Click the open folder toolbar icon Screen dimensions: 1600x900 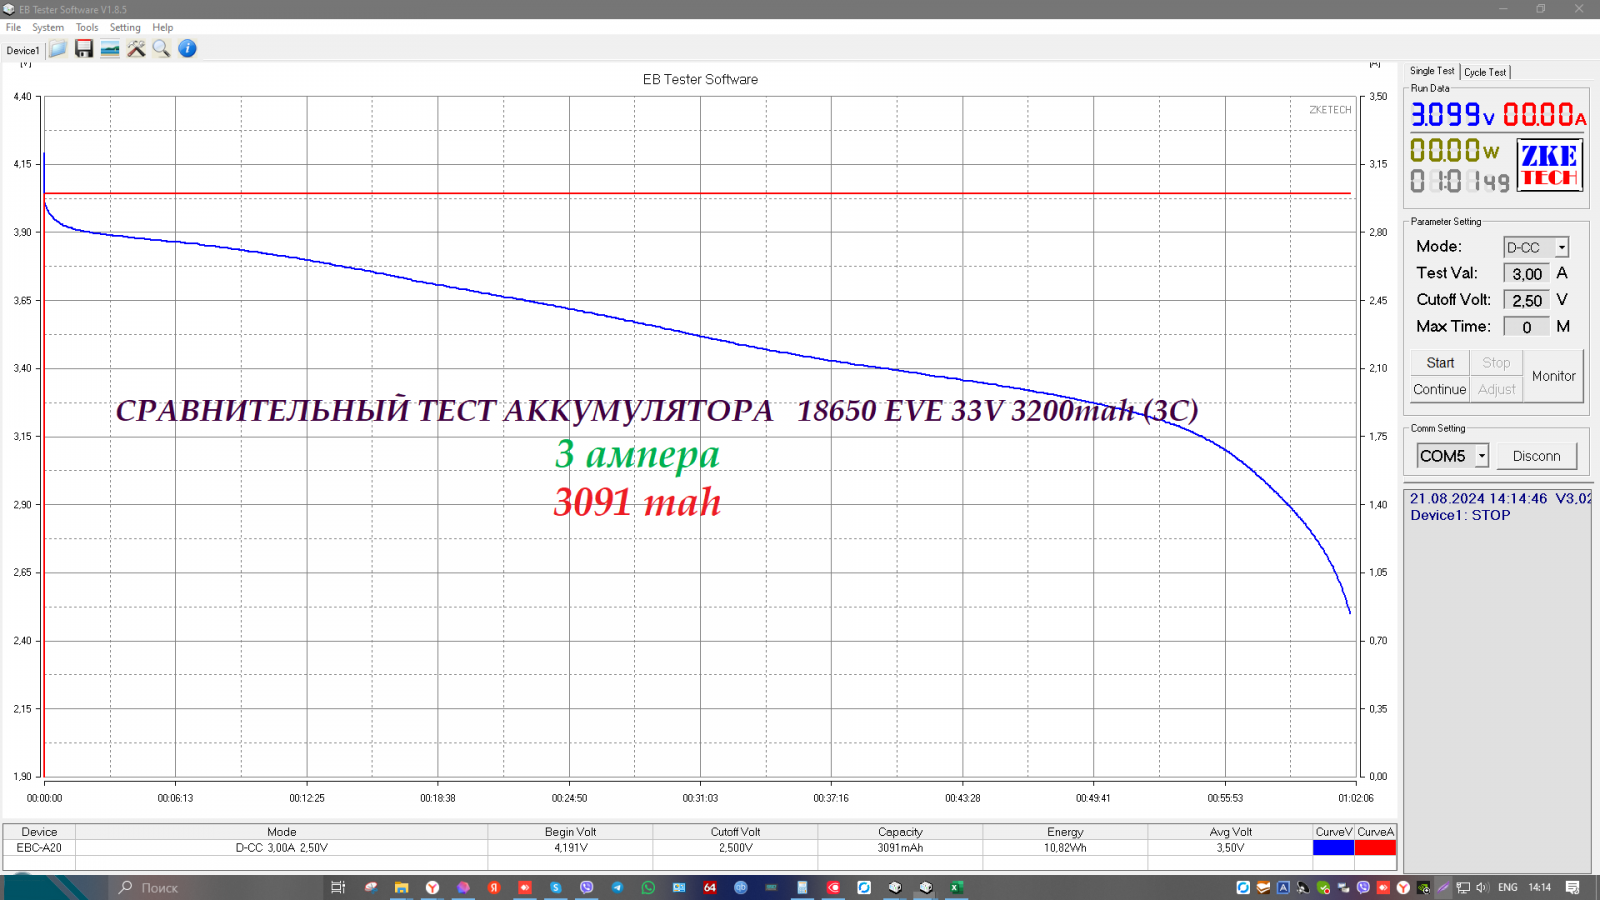point(58,49)
